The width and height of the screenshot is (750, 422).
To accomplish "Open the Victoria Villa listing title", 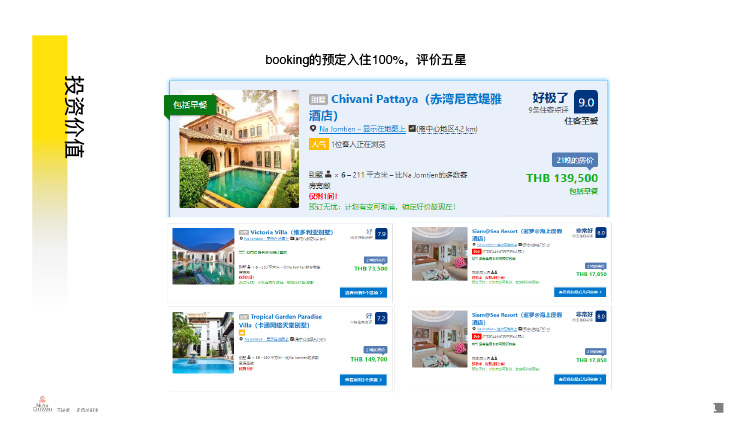I will 291,232.
